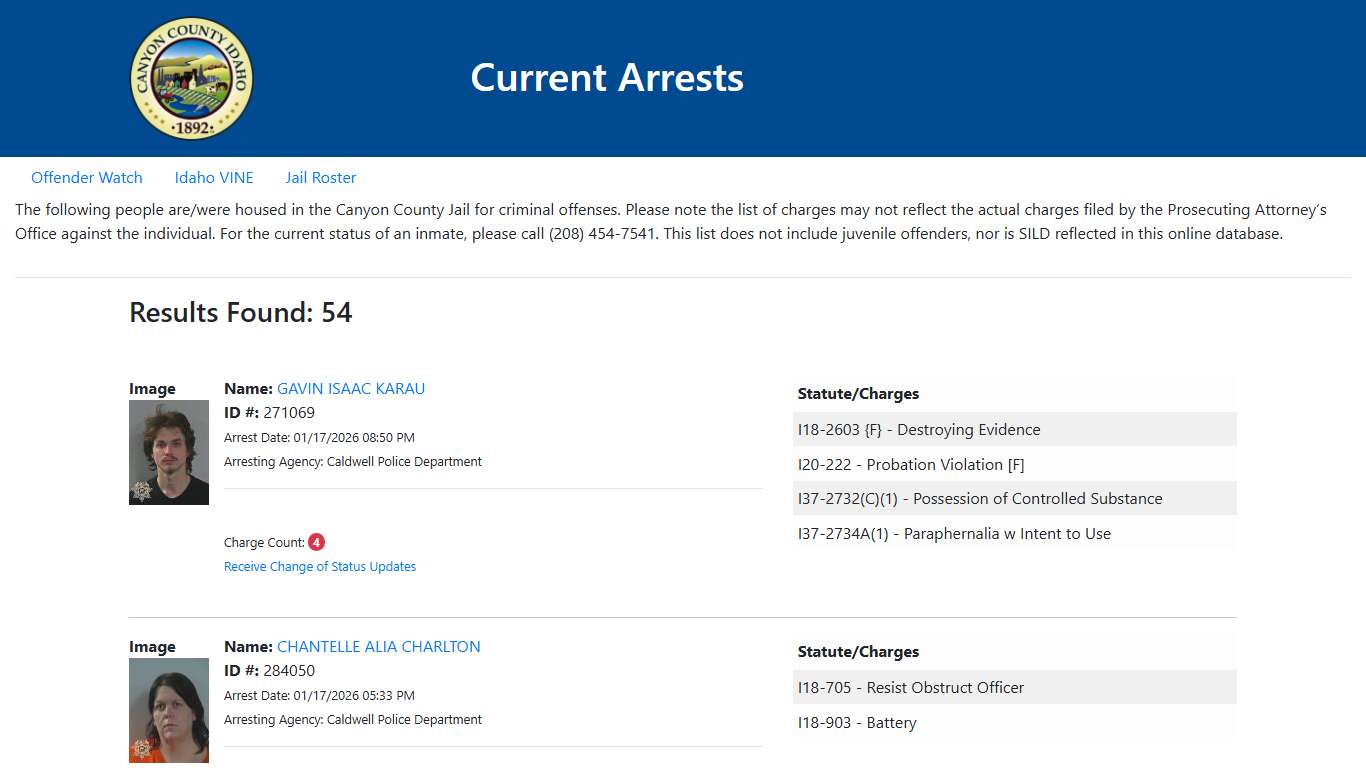Visit the Idaho VINE link
Viewport: 1366px width, 768px height.
pyautogui.click(x=213, y=177)
